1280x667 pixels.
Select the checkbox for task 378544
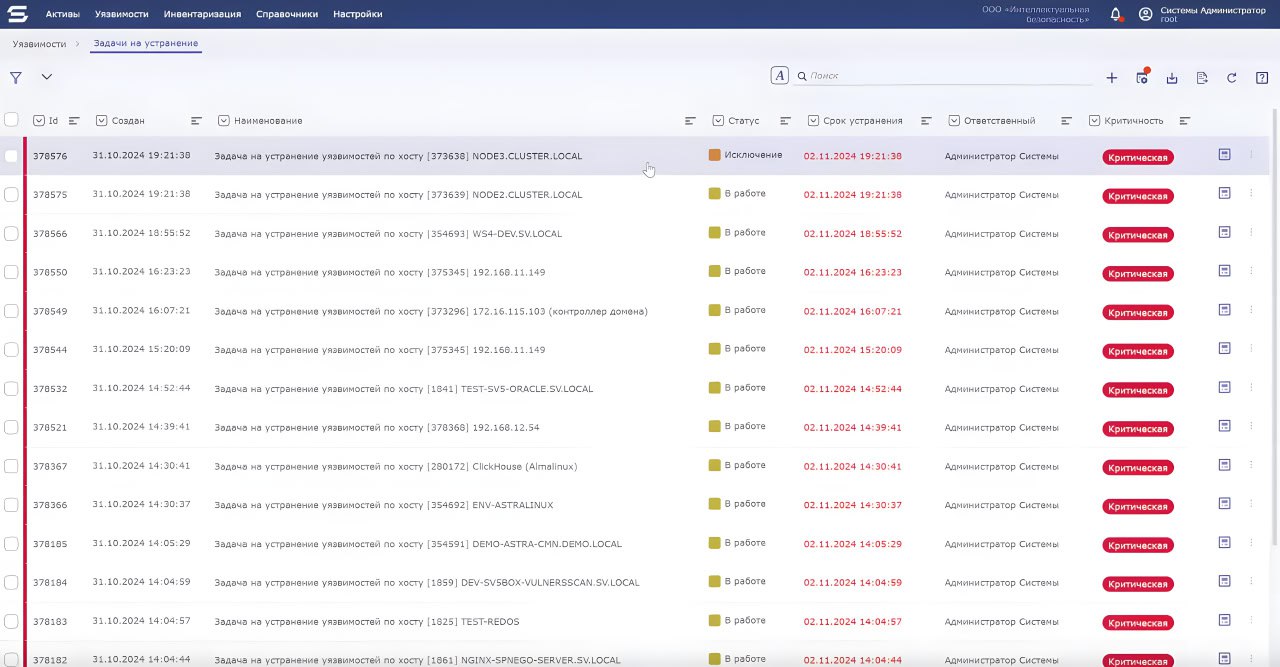point(11,350)
